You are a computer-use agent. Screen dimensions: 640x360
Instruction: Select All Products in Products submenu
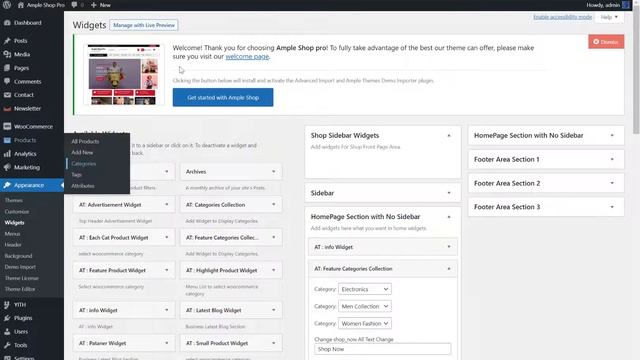(x=85, y=141)
